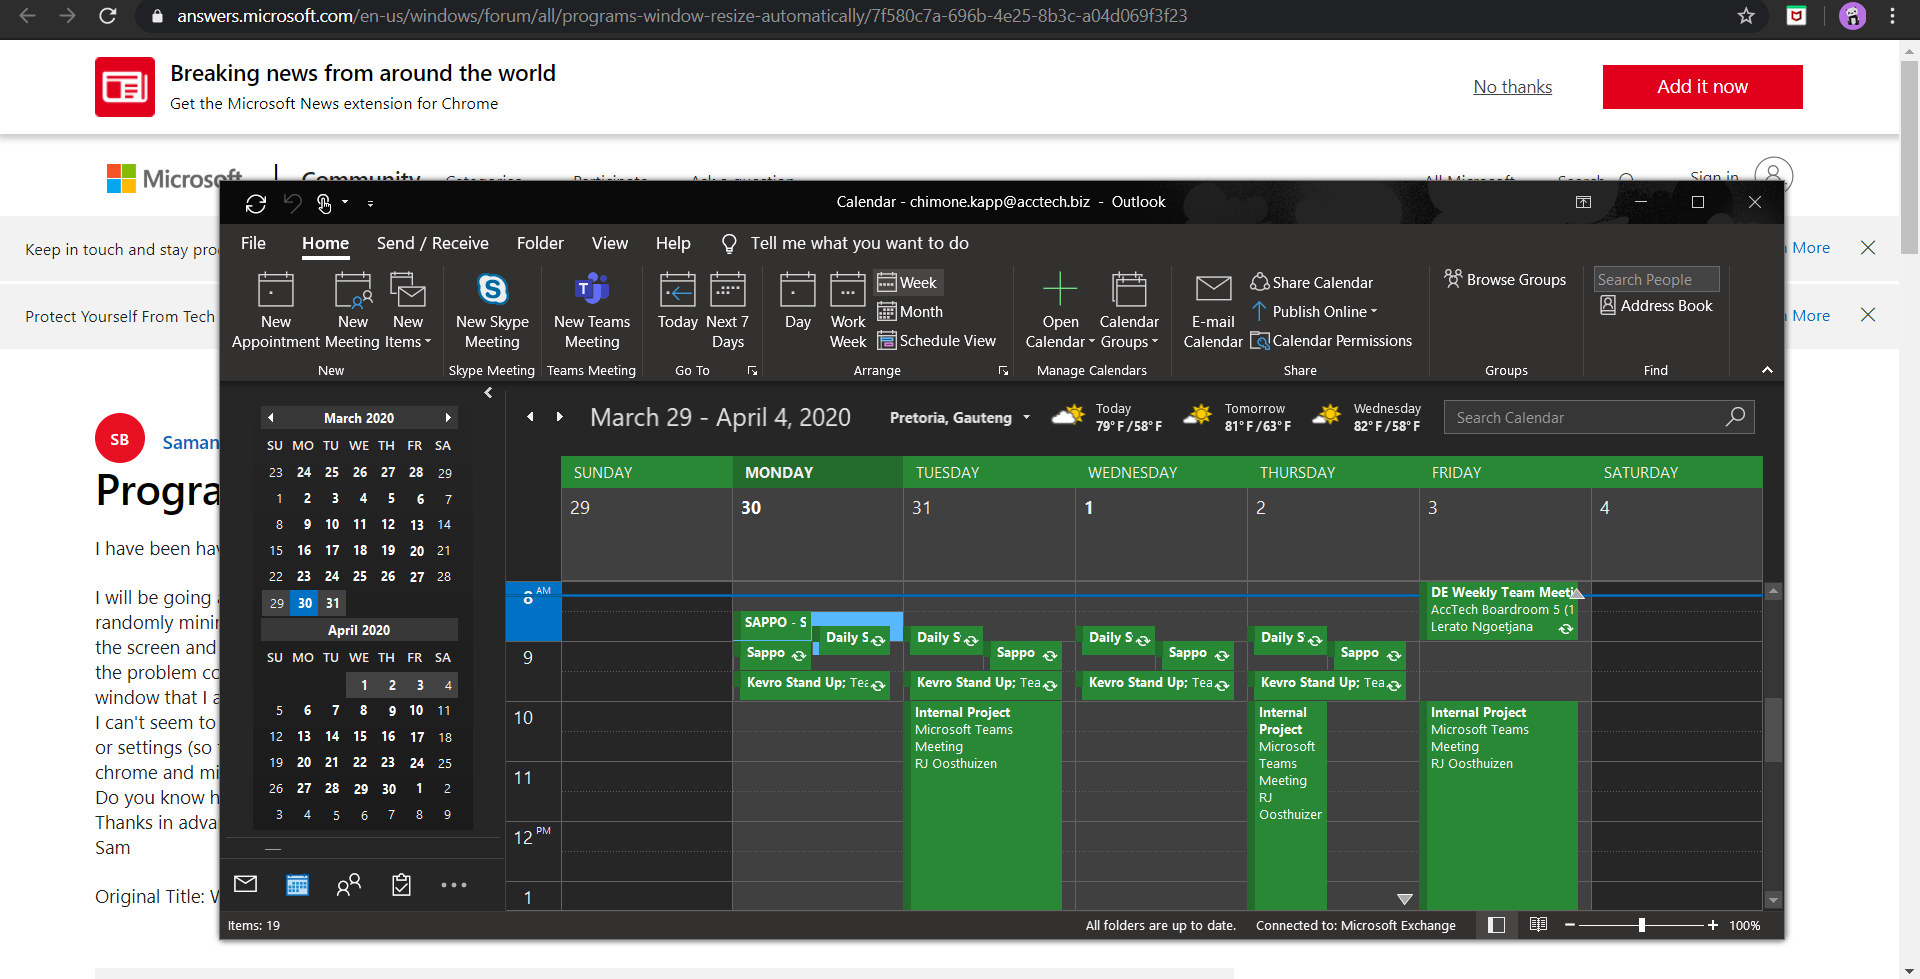Open Schedule View
The height and width of the screenshot is (979, 1920).
[x=937, y=341]
